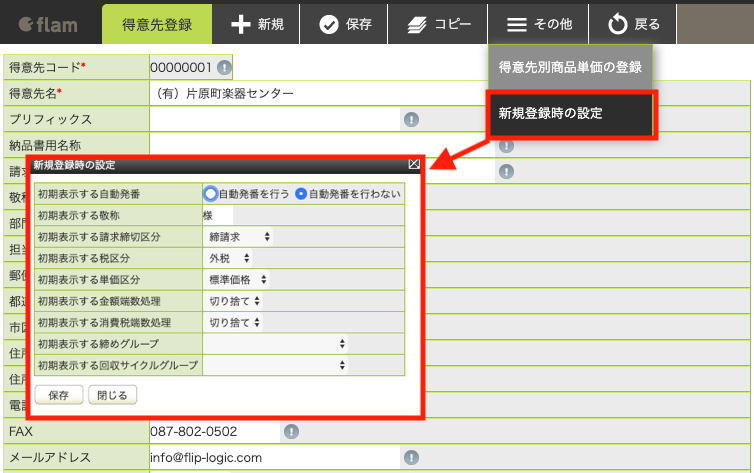Click the 得意先コード input field

[x=181, y=67]
